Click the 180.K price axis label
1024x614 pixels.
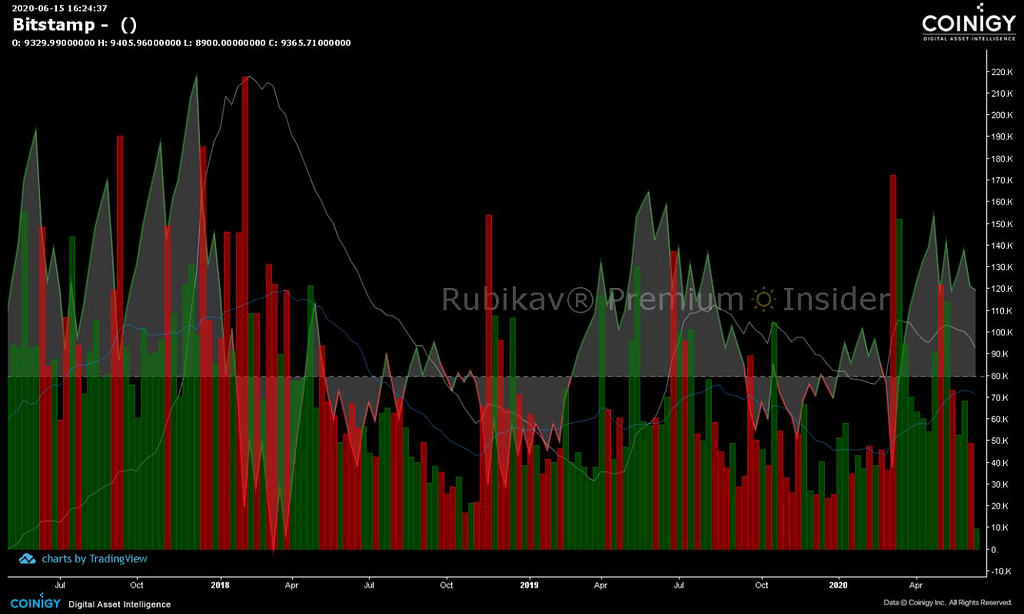1002,159
